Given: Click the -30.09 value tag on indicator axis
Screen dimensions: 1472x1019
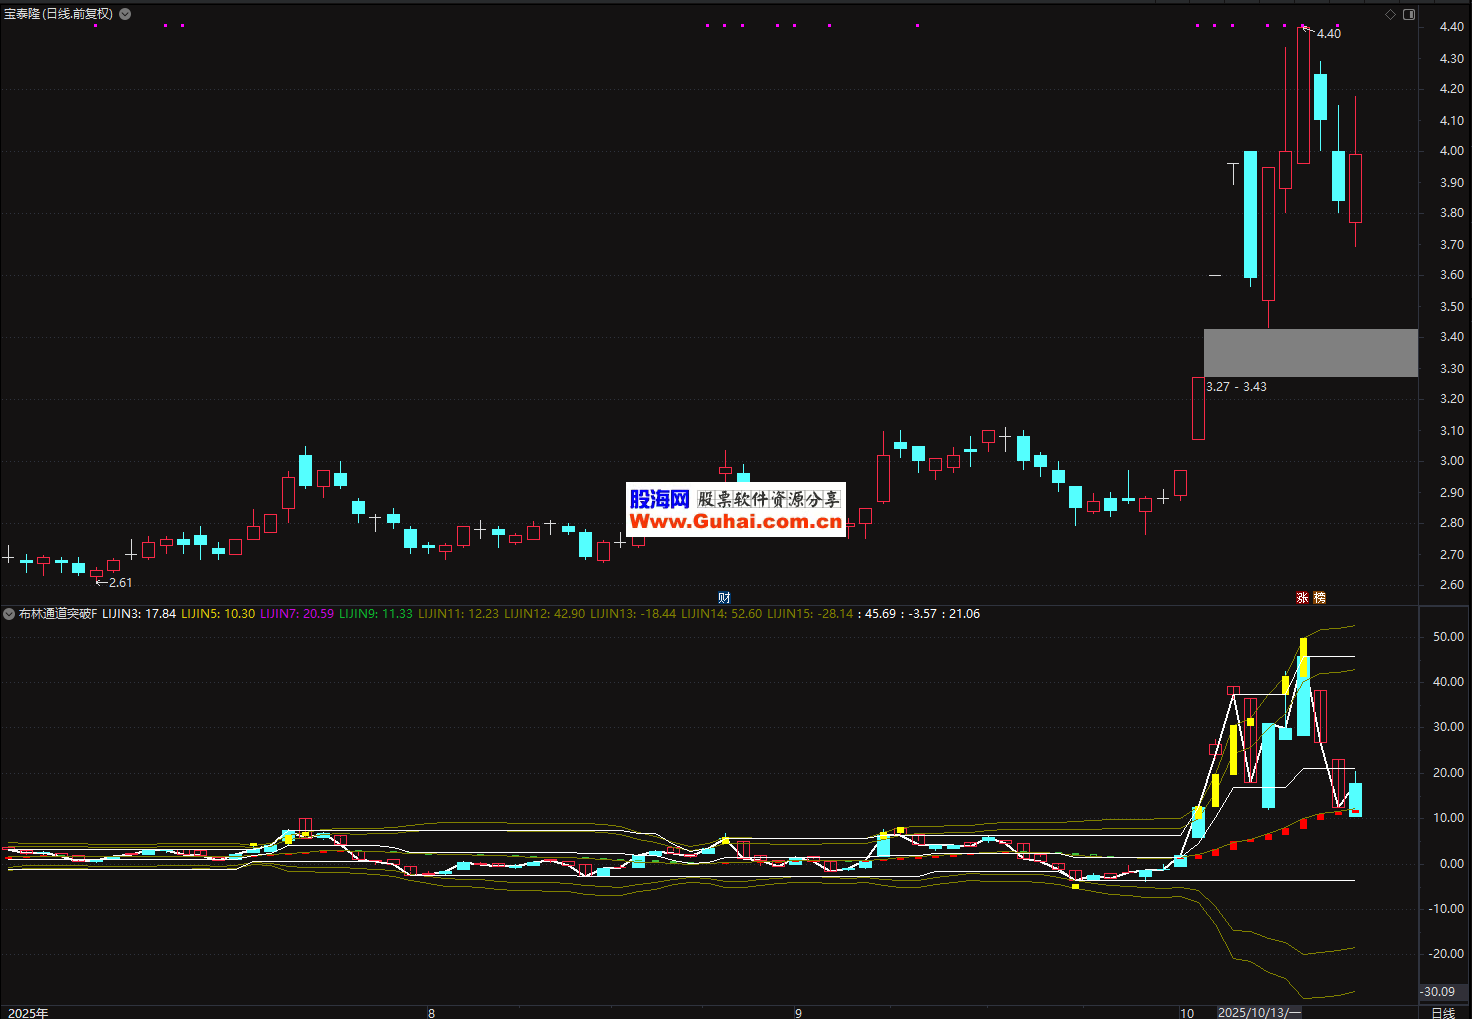Looking at the screenshot, I should 1438,992.
